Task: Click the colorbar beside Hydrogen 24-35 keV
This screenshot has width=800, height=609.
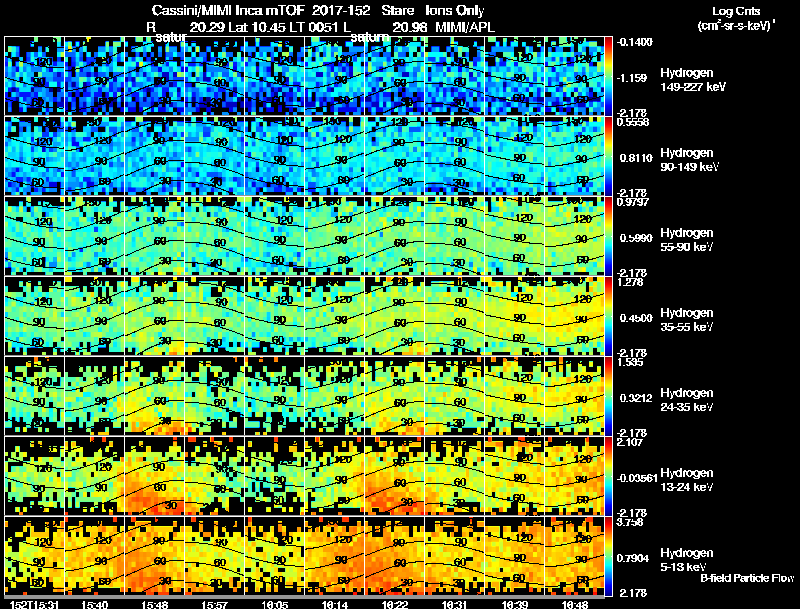Action: tap(608, 396)
